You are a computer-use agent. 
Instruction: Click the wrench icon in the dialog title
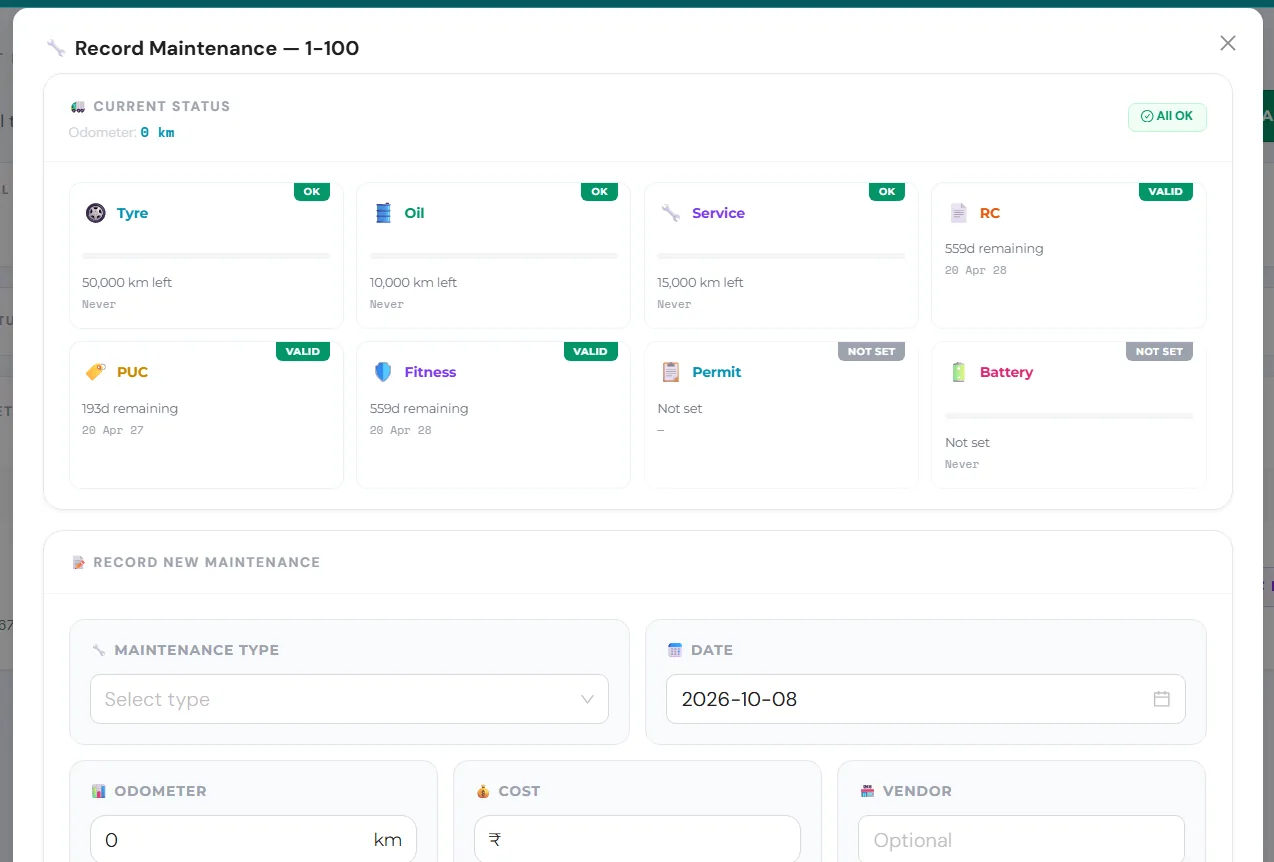(x=56, y=48)
